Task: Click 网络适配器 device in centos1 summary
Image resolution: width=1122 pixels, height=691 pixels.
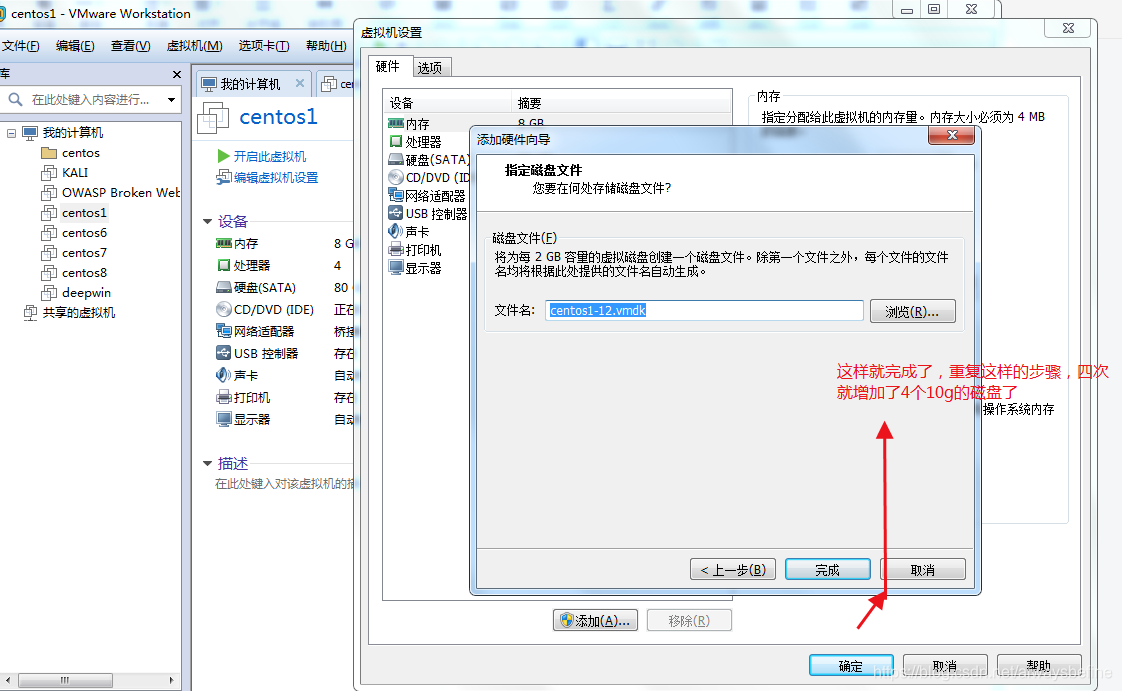Action: point(255,332)
